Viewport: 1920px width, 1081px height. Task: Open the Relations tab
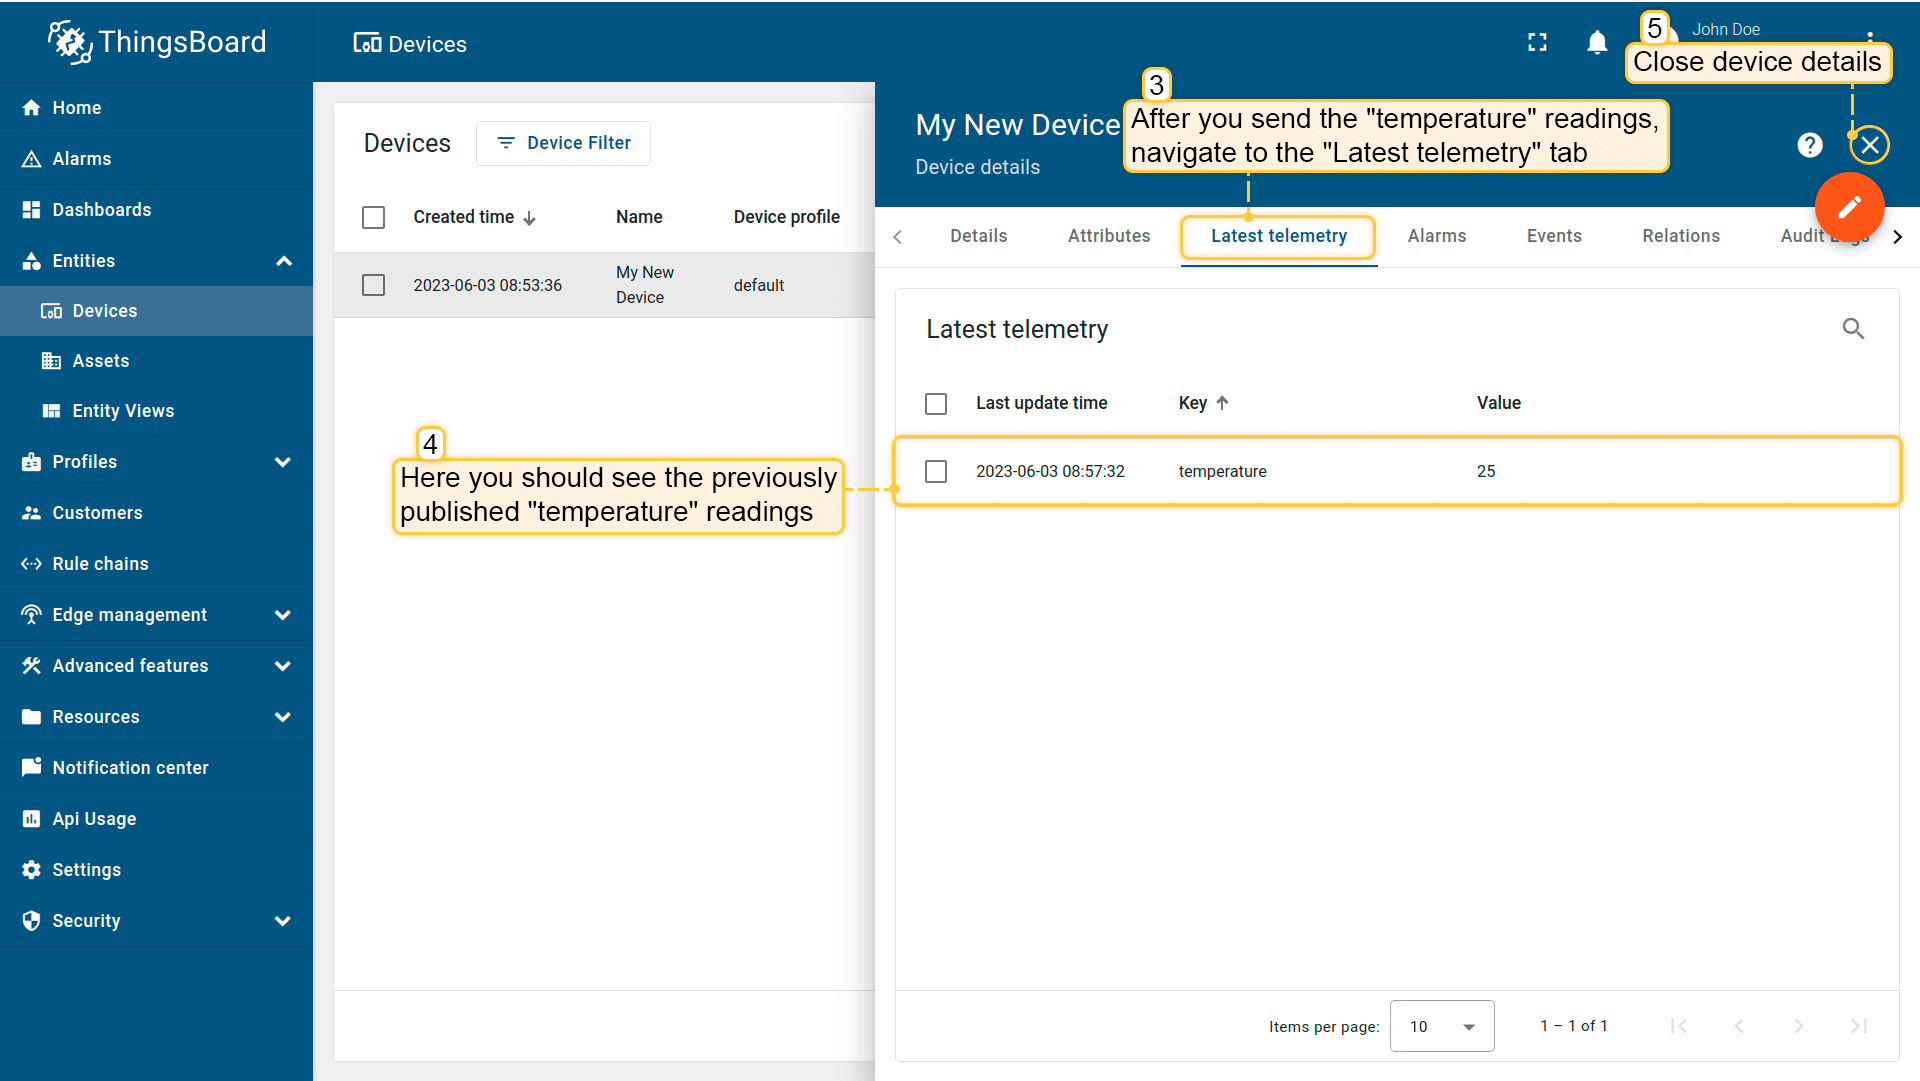tap(1681, 236)
